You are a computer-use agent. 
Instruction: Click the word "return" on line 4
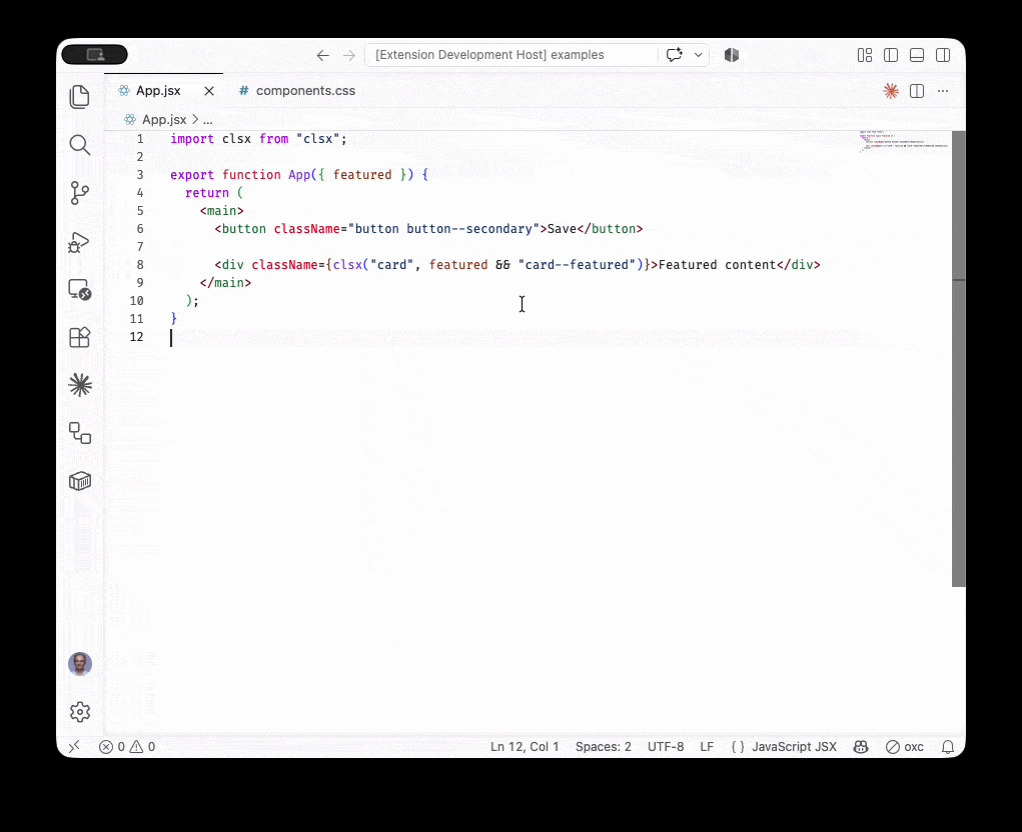(x=207, y=193)
